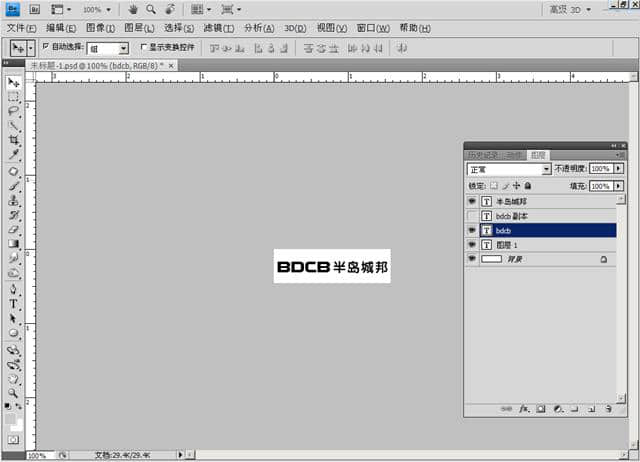Launch Bridge with the Br icon
The image size is (640, 462).
click(36, 9)
